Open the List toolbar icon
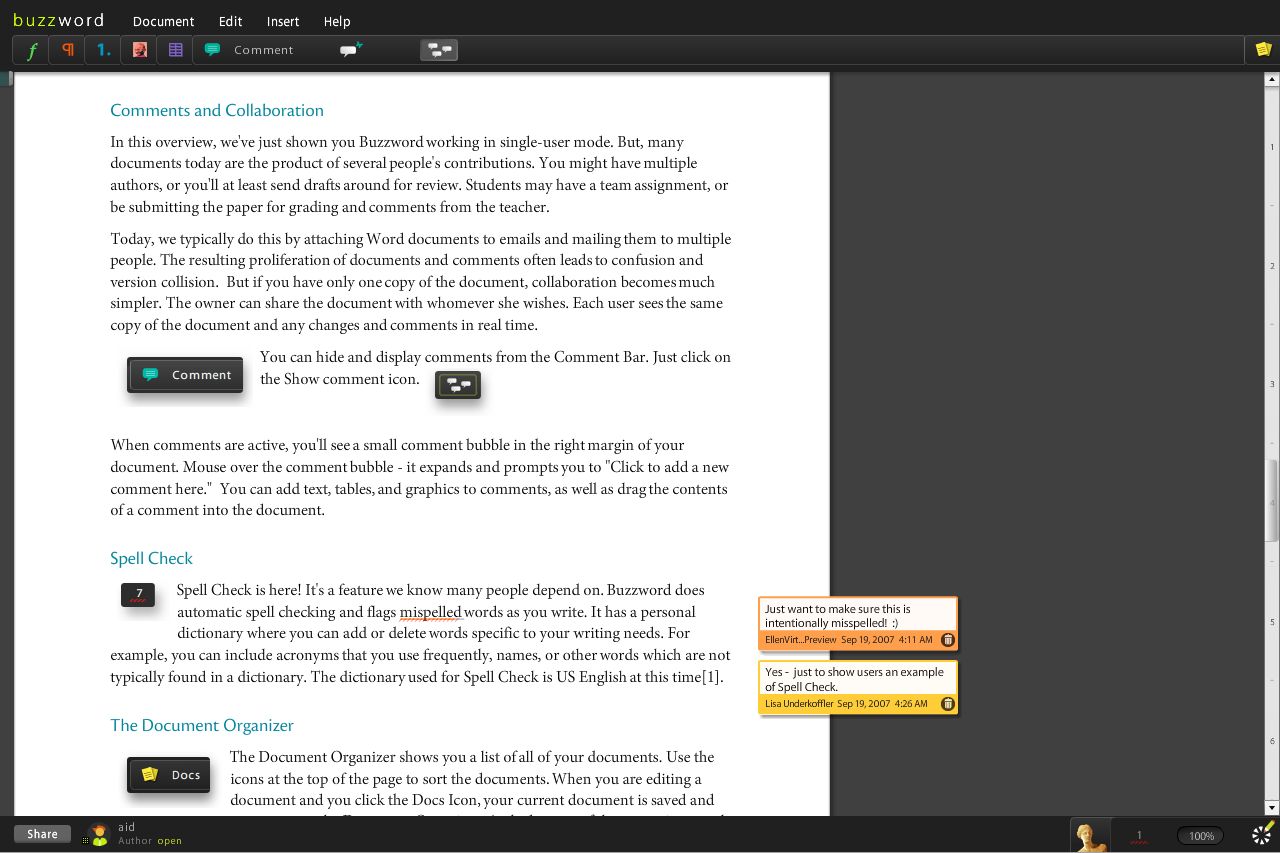The height and width of the screenshot is (853, 1280). [104, 50]
